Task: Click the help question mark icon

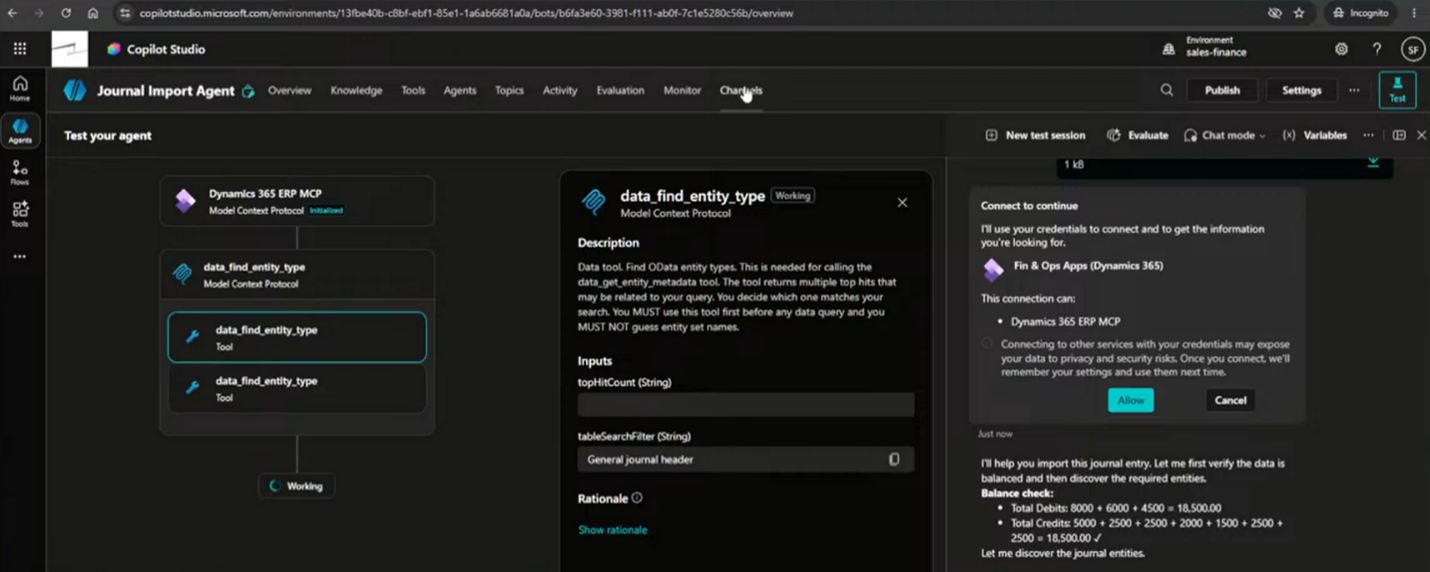Action: (x=1377, y=49)
